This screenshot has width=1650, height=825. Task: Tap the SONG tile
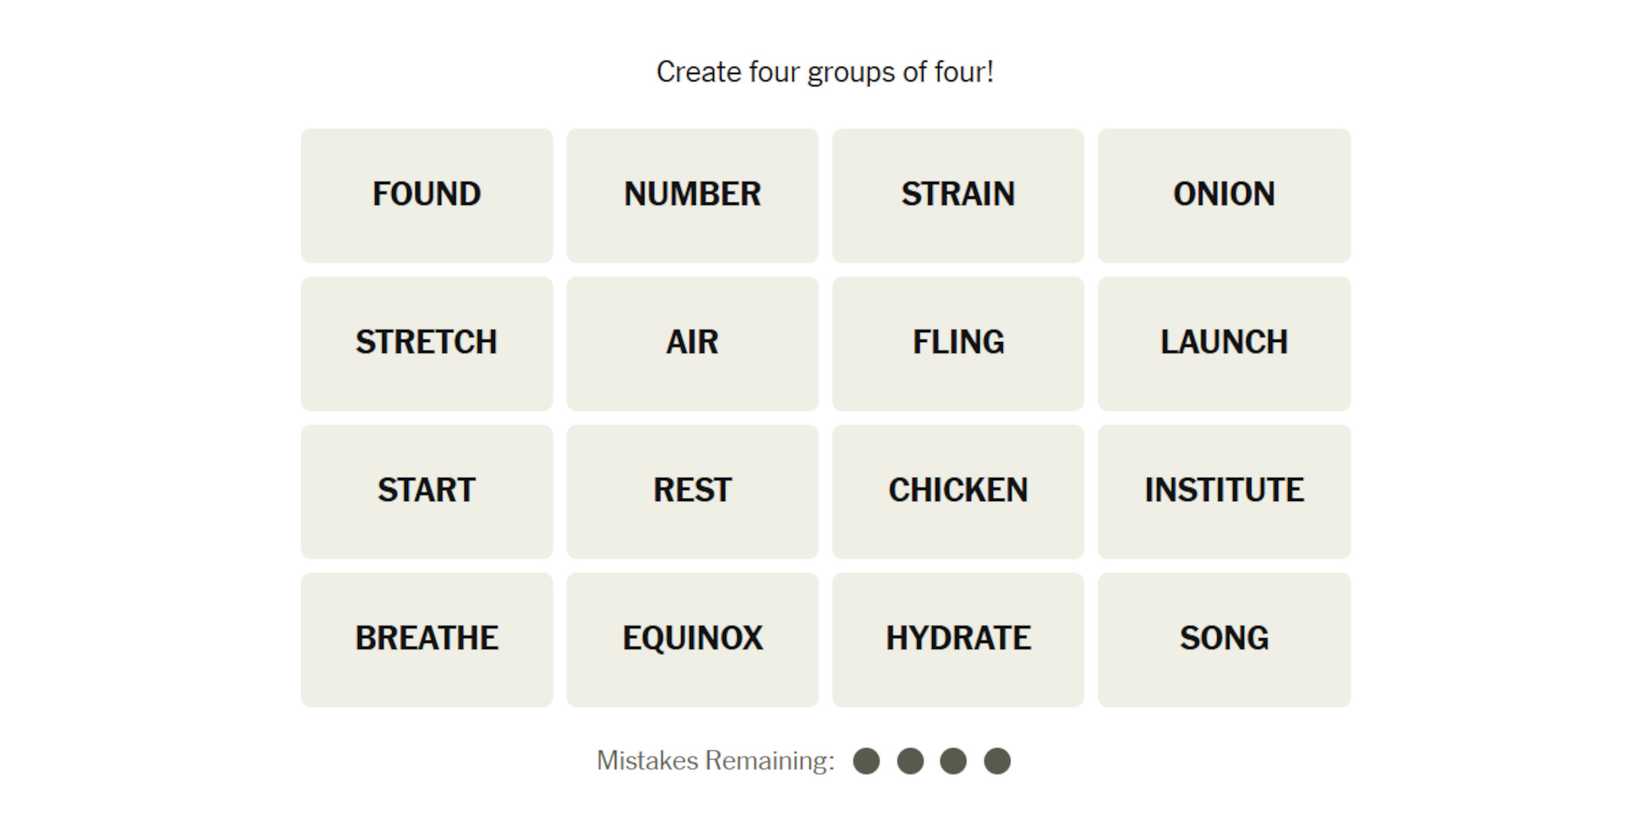pyautogui.click(x=1224, y=639)
